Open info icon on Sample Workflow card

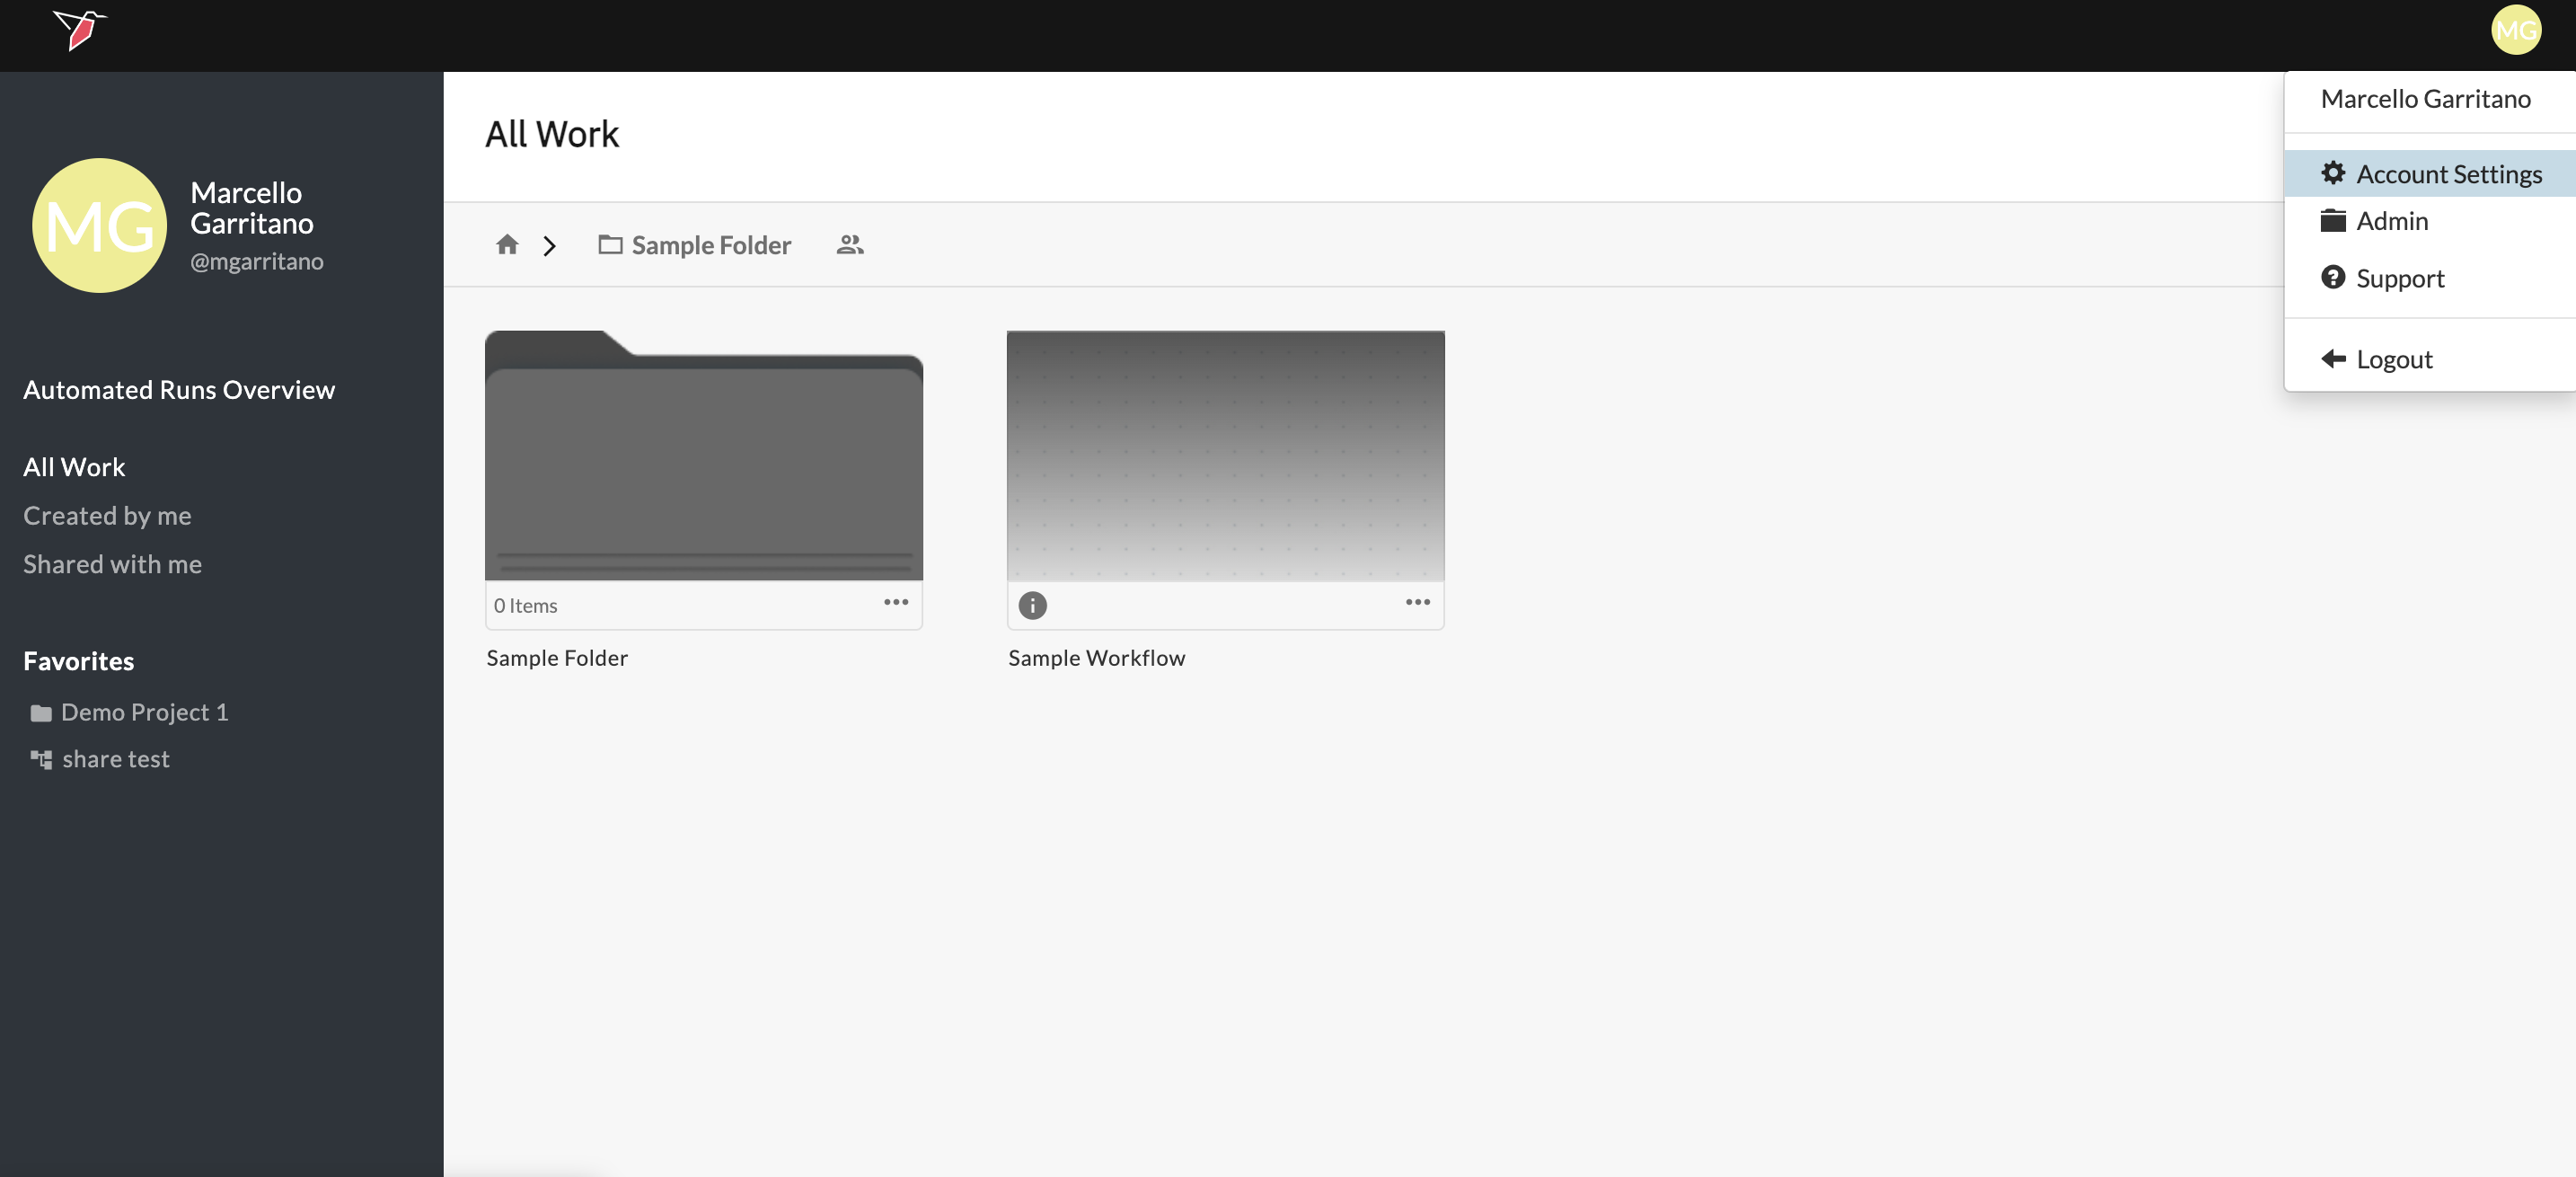point(1032,605)
